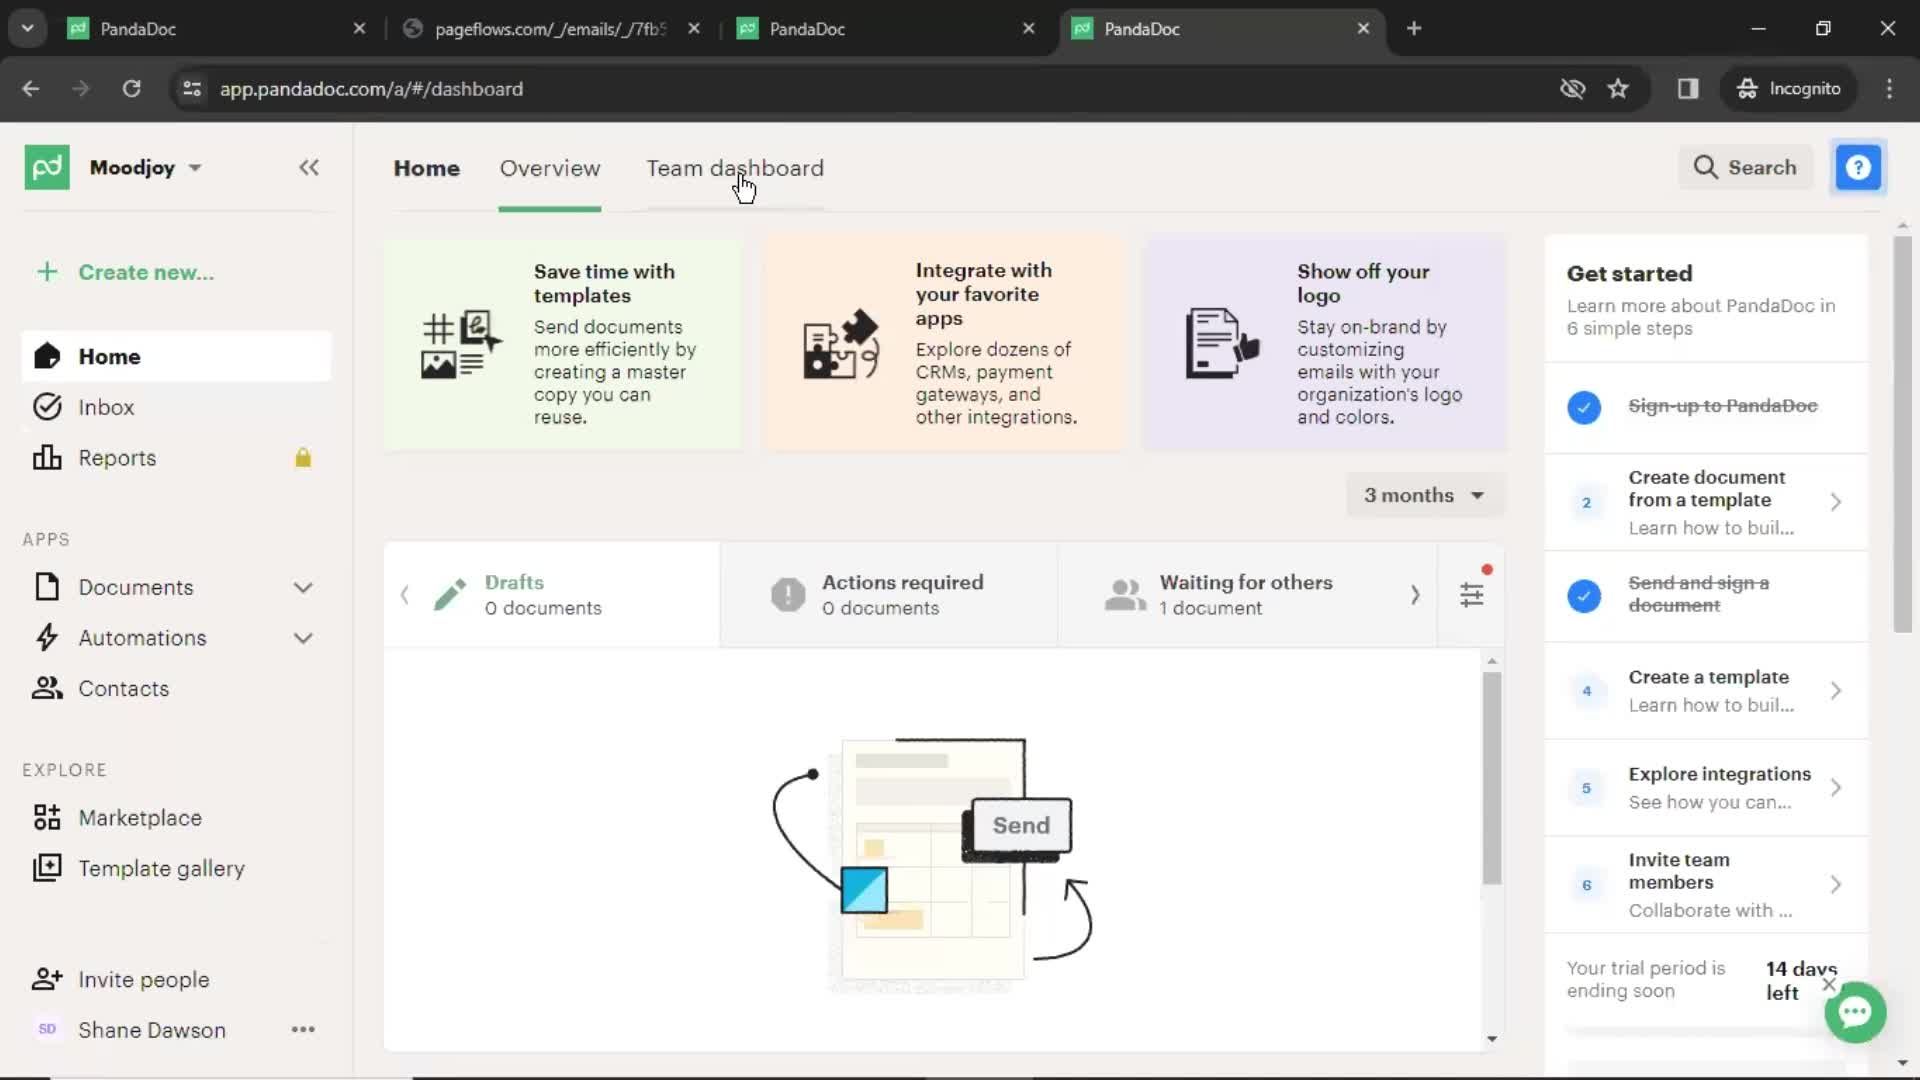1920x1080 pixels.
Task: Click the Invite people link
Action: click(144, 978)
